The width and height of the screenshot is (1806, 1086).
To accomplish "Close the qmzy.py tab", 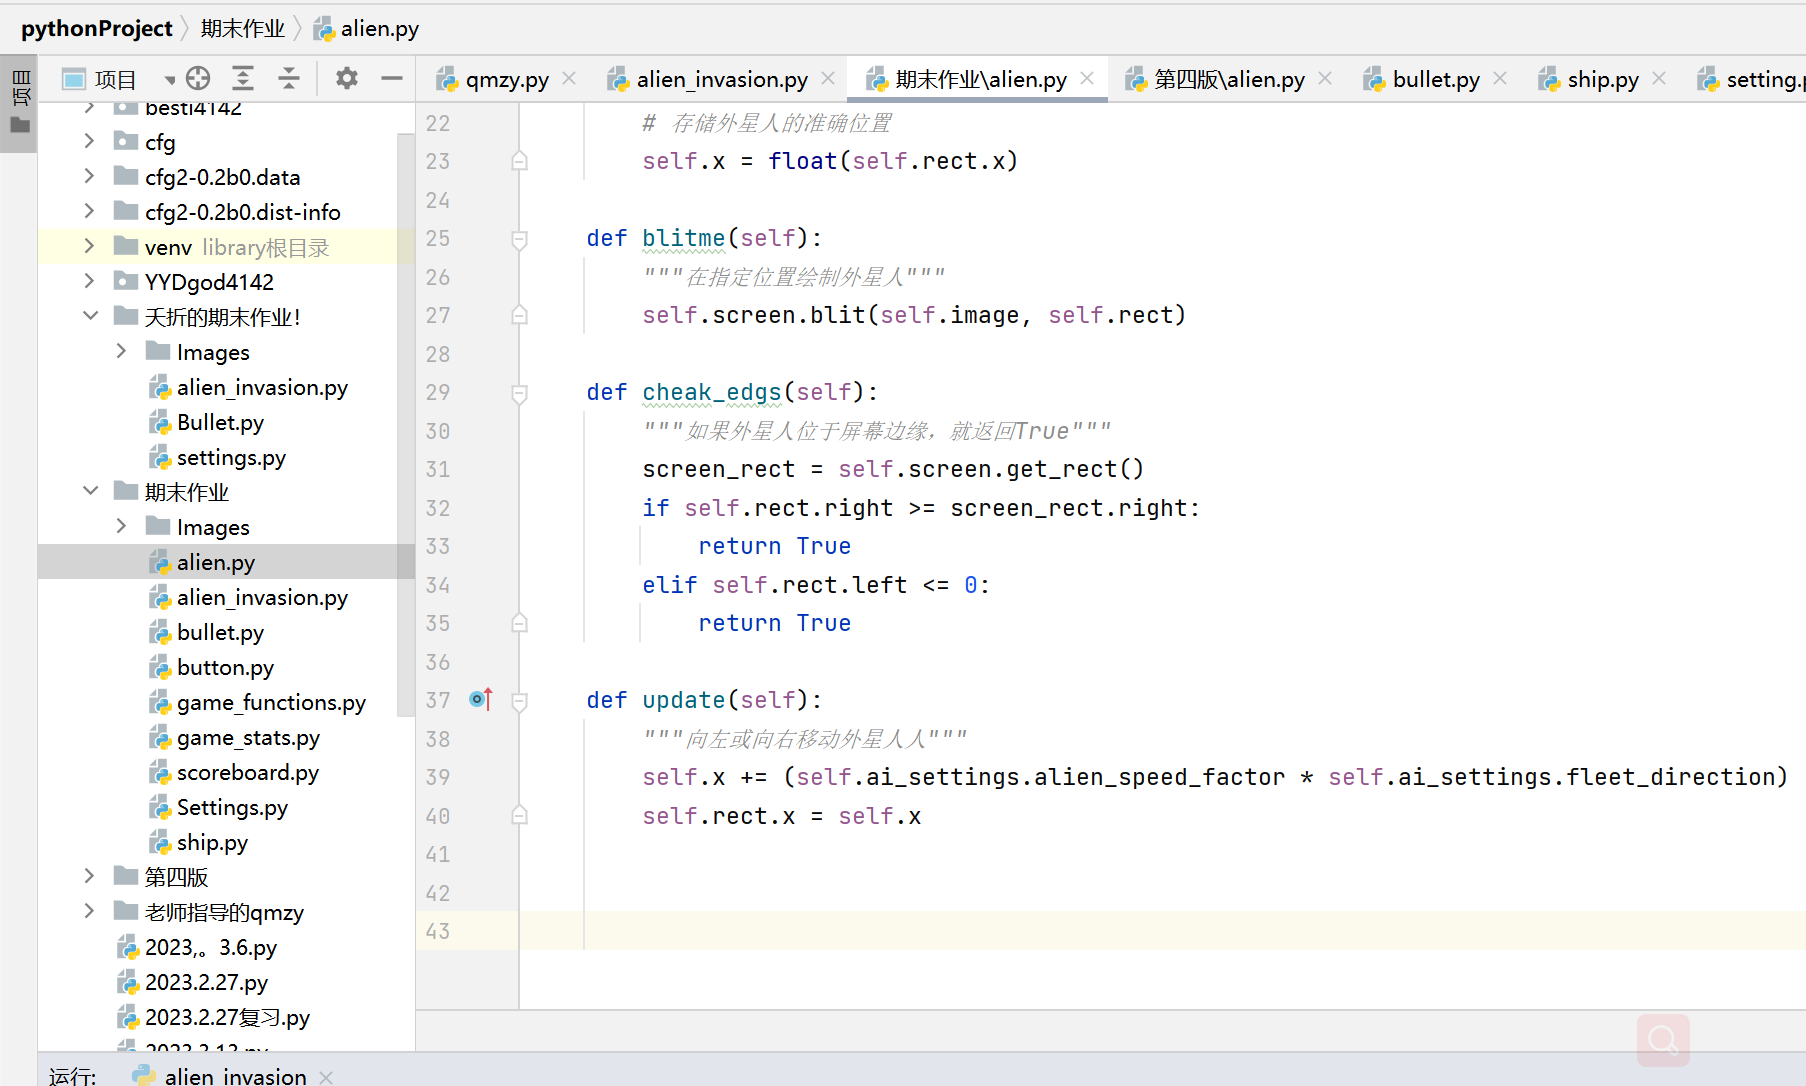I will tap(569, 78).
